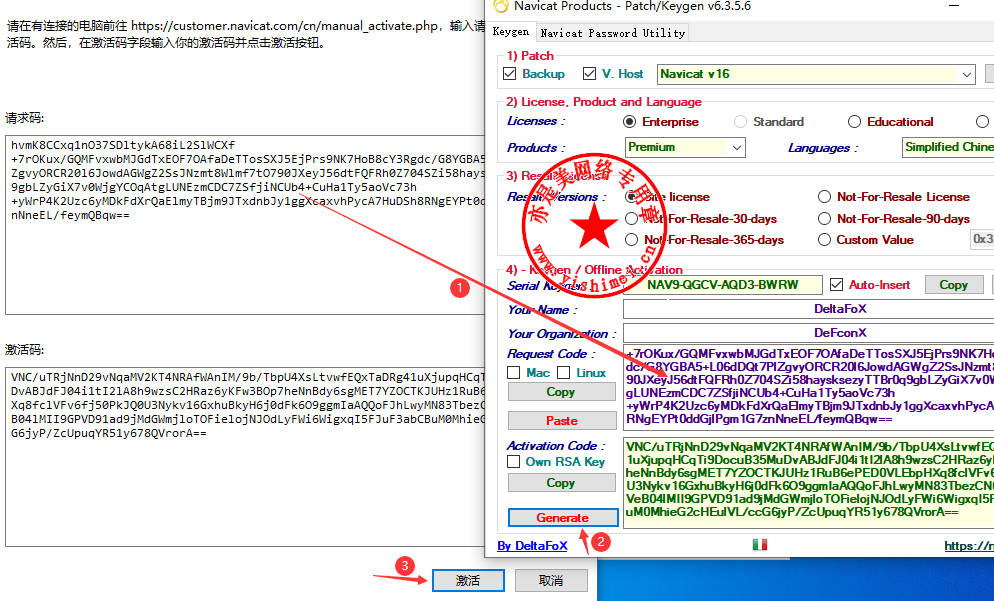Click the 请求码 text area in the Navicat dialog

(245, 224)
